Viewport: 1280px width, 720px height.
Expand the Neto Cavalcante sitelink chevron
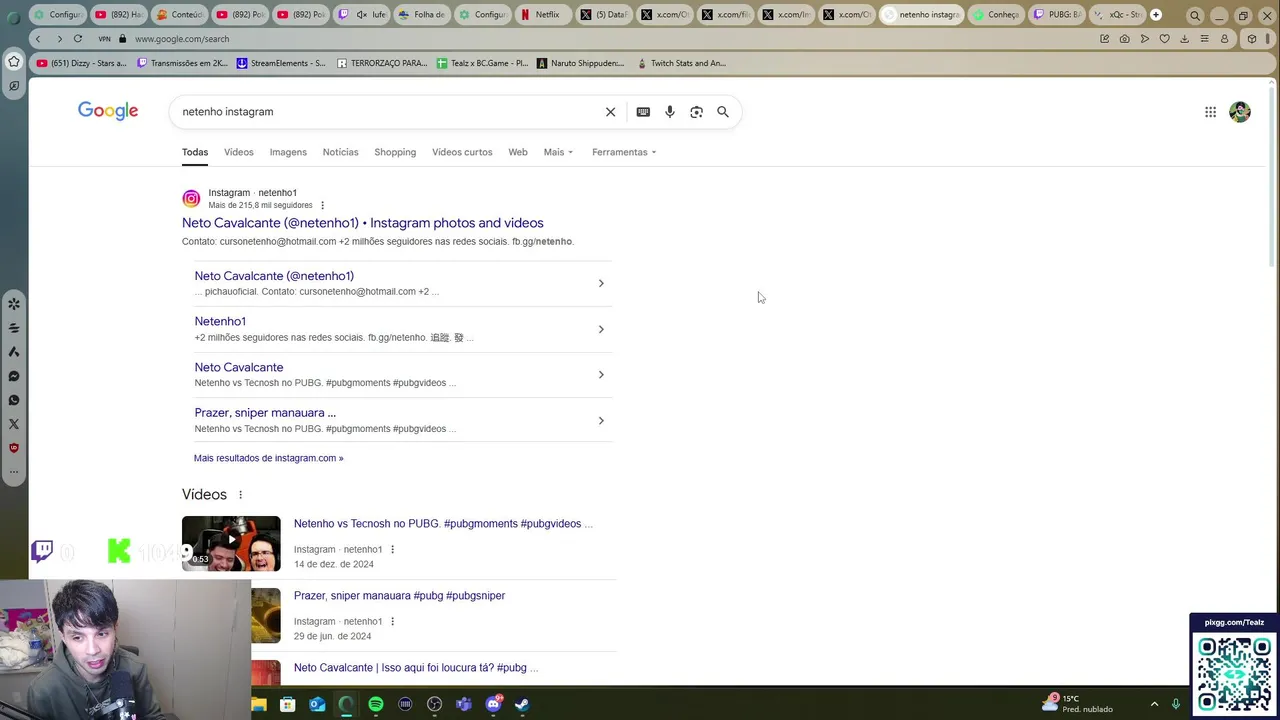click(601, 375)
